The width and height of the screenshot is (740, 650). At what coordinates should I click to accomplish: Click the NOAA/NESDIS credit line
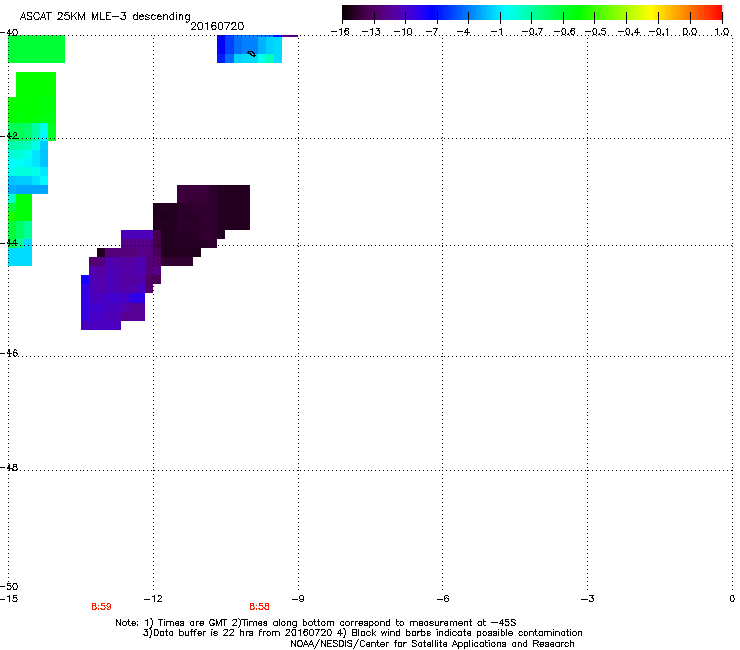point(432,643)
